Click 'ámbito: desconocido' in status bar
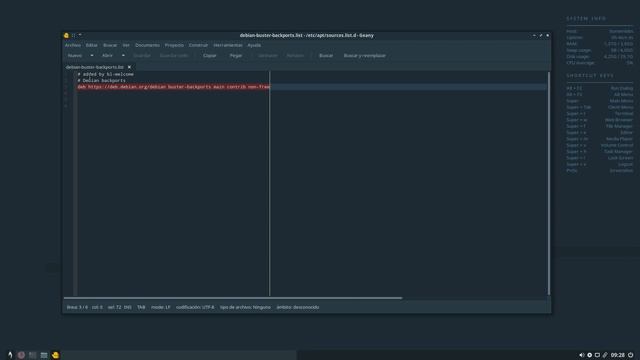This screenshot has width=640, height=360. [x=298, y=307]
